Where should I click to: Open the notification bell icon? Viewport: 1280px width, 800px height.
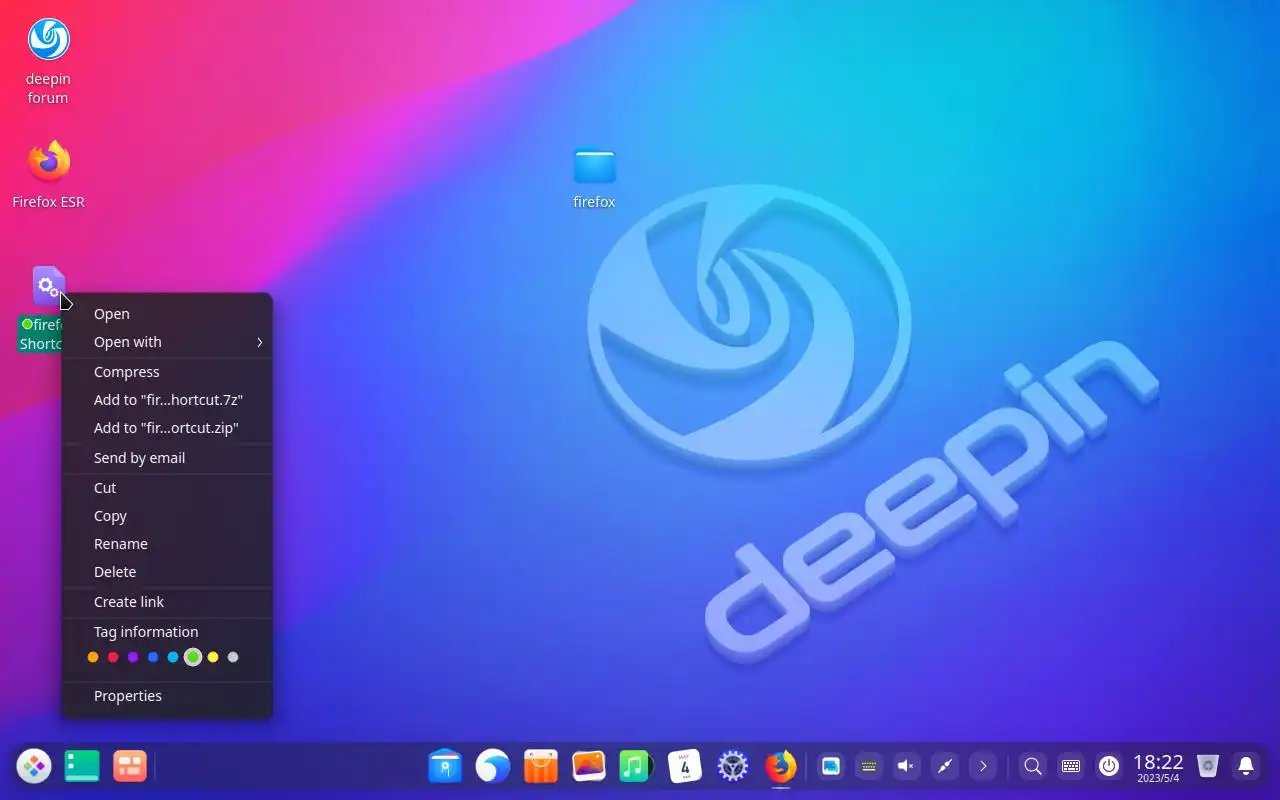click(x=1246, y=767)
